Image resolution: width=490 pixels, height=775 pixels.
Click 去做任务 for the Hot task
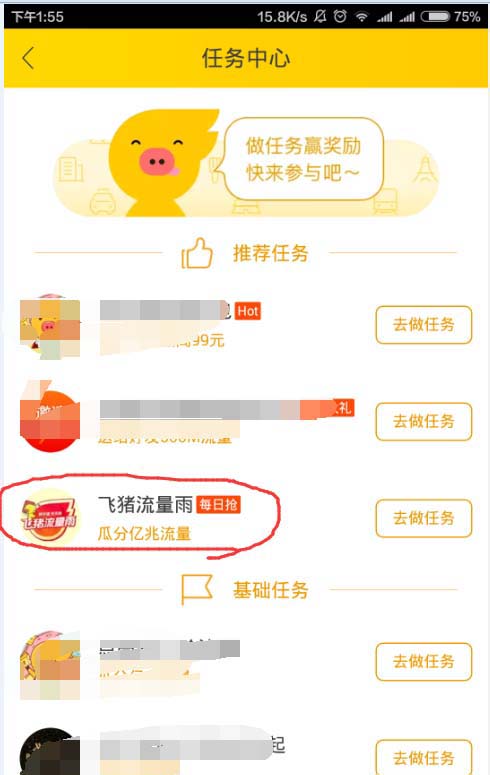tap(424, 325)
